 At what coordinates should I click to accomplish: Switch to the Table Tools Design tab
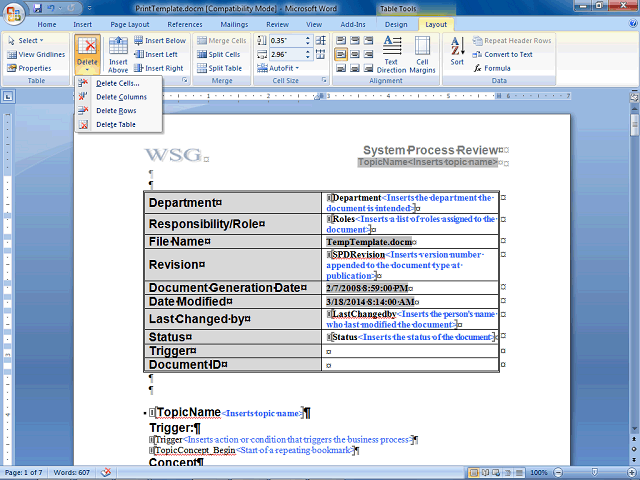coord(396,24)
